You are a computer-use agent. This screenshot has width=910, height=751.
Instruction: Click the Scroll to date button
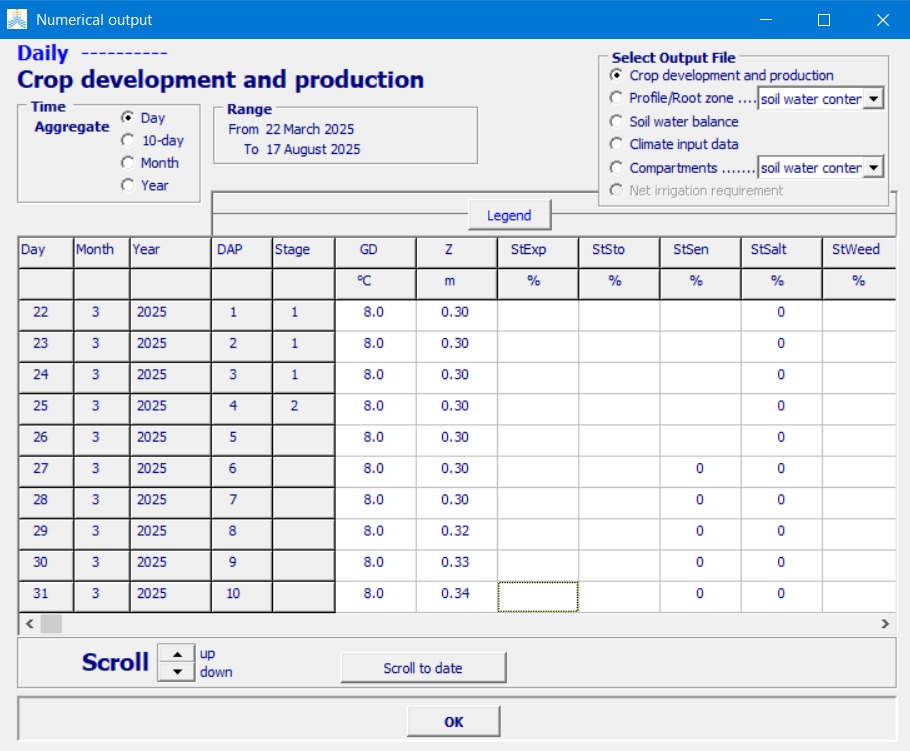[x=423, y=668]
